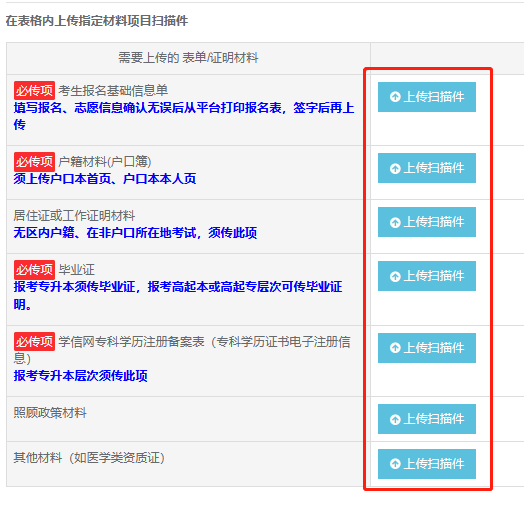This screenshot has width=529, height=513.
Task: Upload scan for 毕业证 row
Action: coord(426,276)
